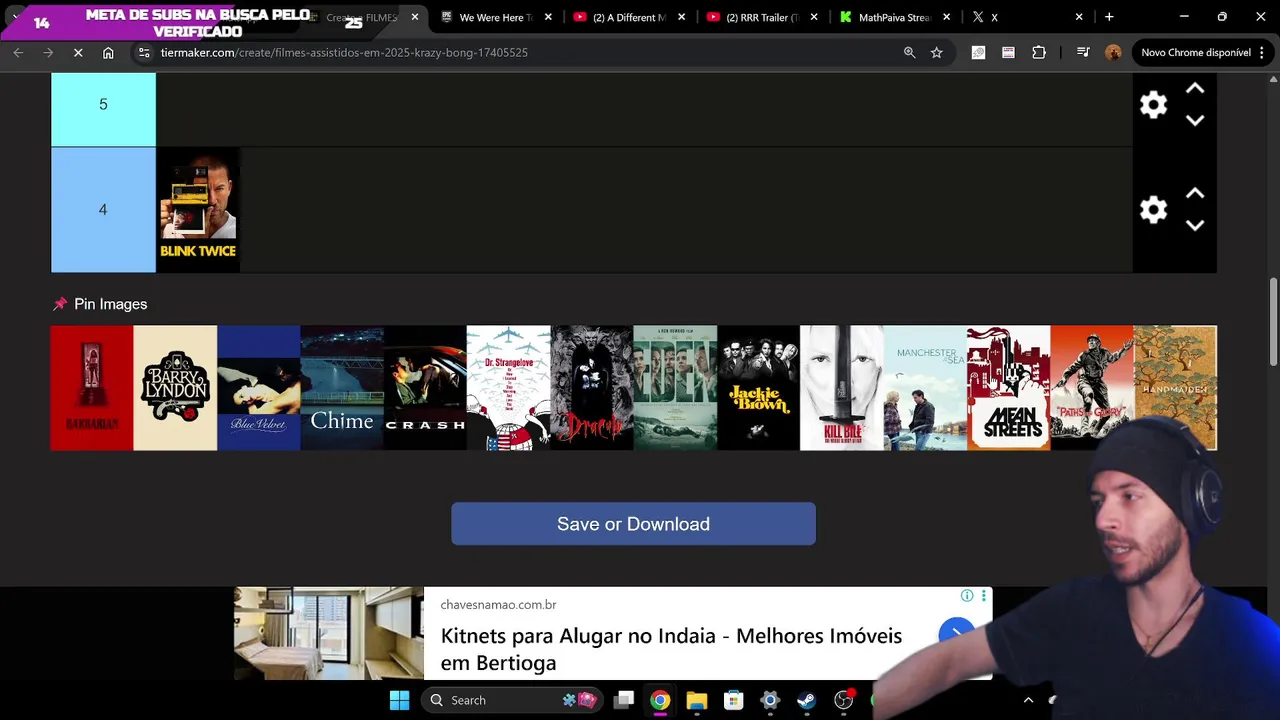Image resolution: width=1280 pixels, height=720 pixels.
Task: Click the forward navigation arrow
Action: (48, 52)
